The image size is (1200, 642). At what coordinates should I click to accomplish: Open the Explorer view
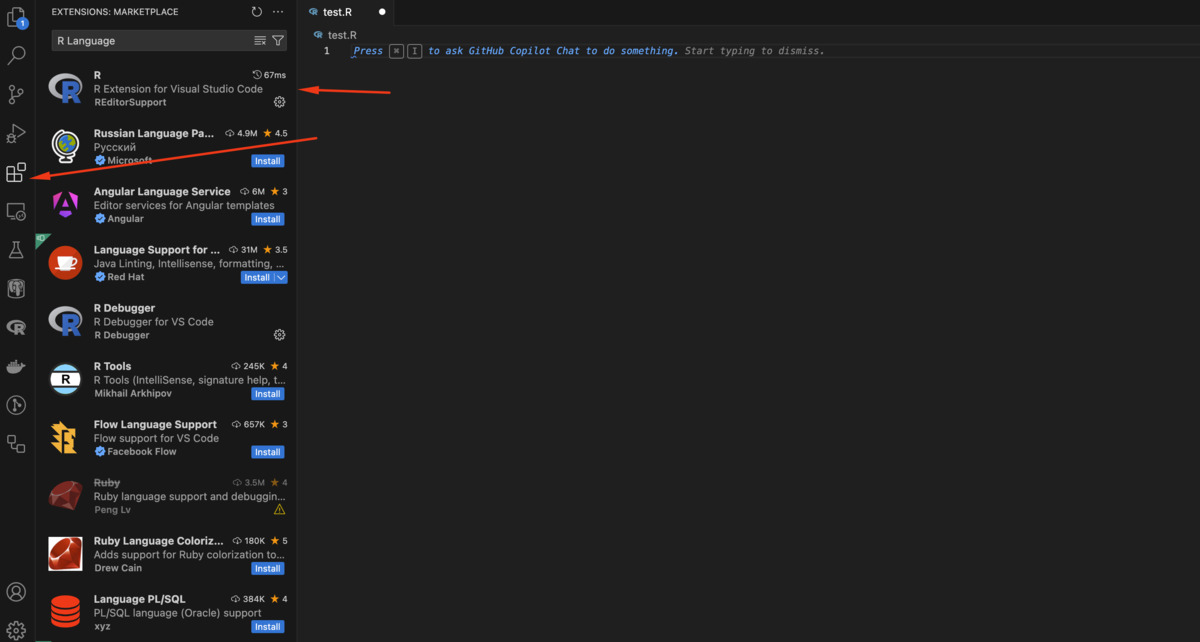tap(15, 18)
